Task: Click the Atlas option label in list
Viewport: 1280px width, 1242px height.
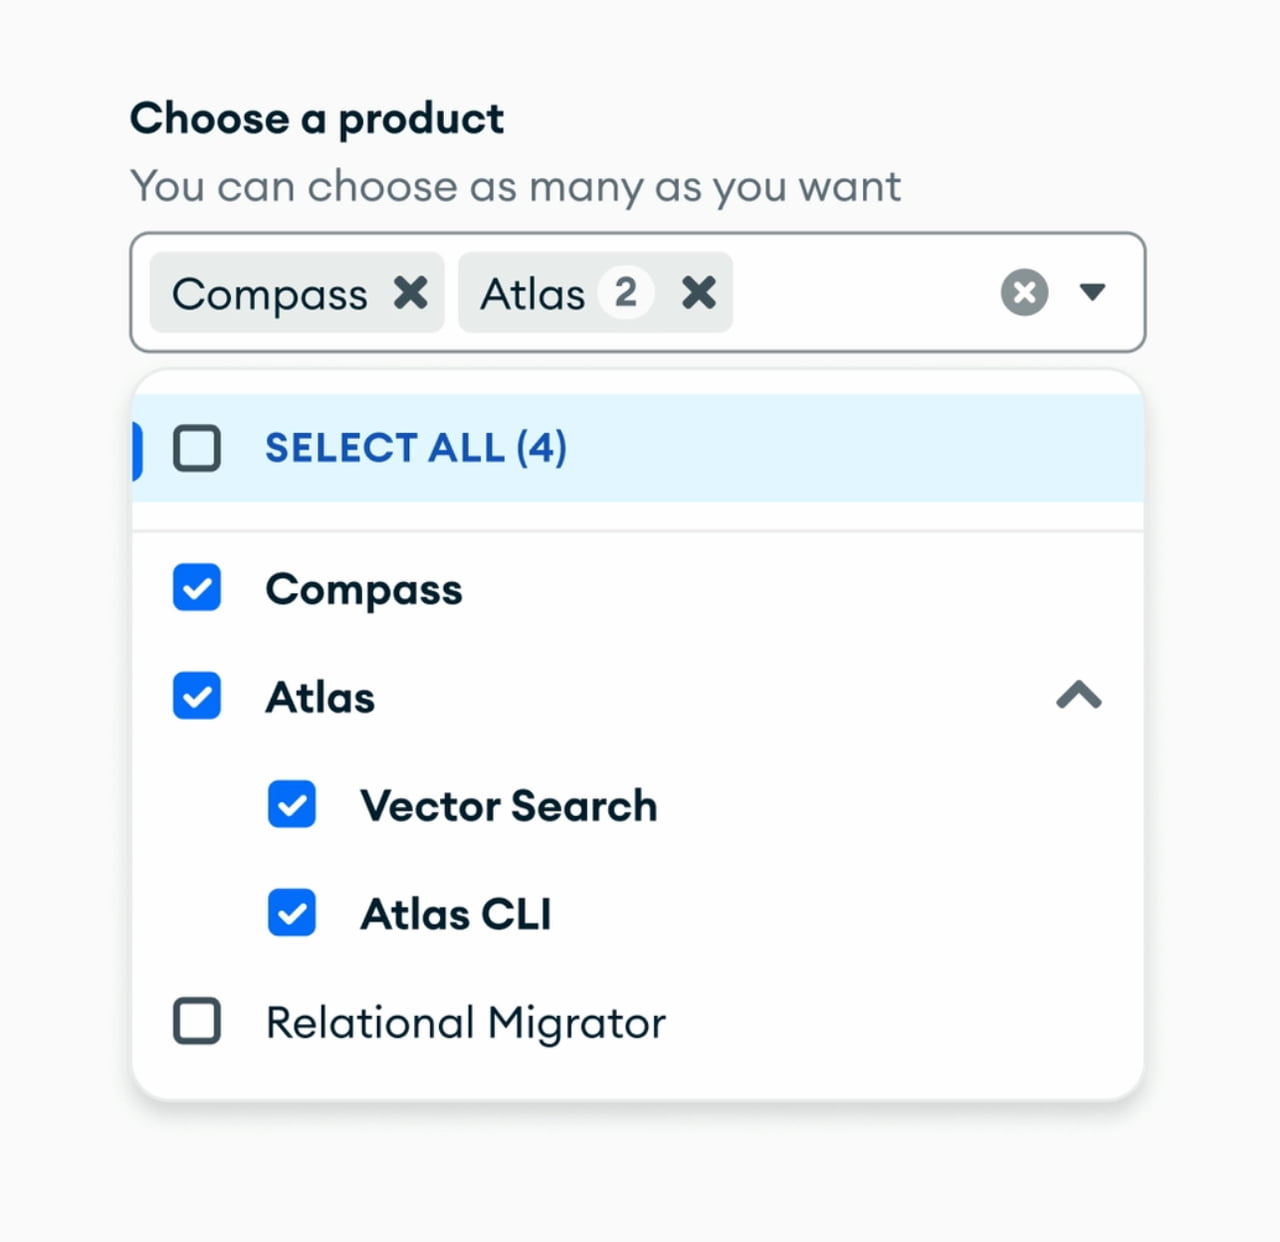Action: 320,697
